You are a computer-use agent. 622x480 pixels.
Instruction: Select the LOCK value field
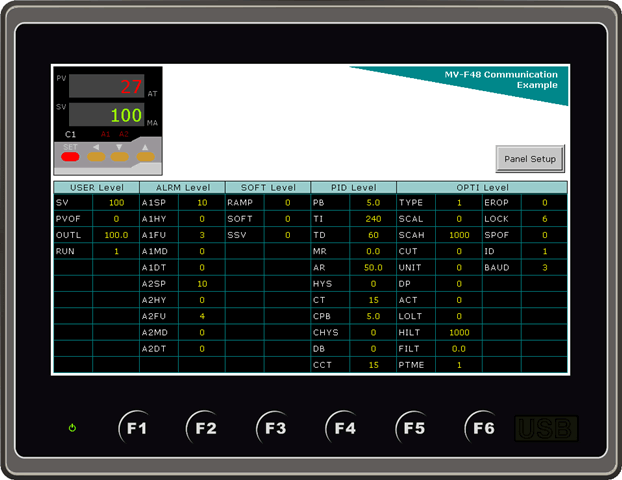coord(545,218)
